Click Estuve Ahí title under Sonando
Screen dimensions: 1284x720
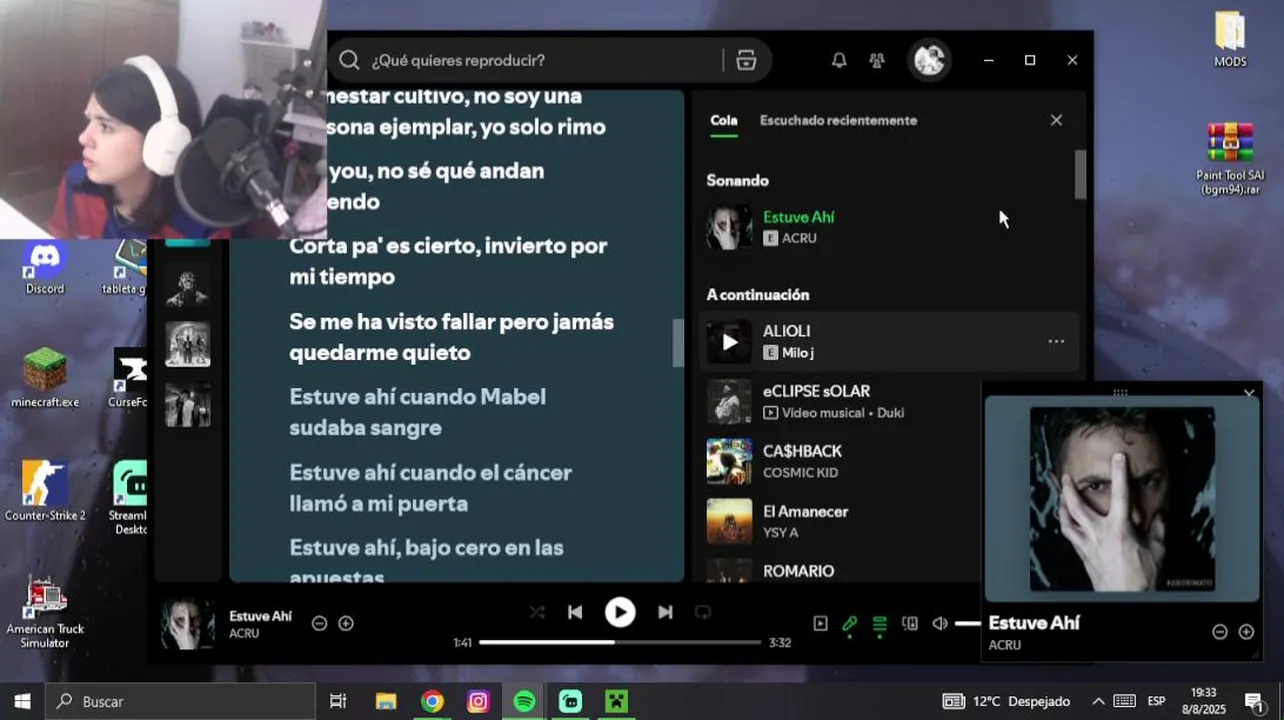[x=798, y=217]
